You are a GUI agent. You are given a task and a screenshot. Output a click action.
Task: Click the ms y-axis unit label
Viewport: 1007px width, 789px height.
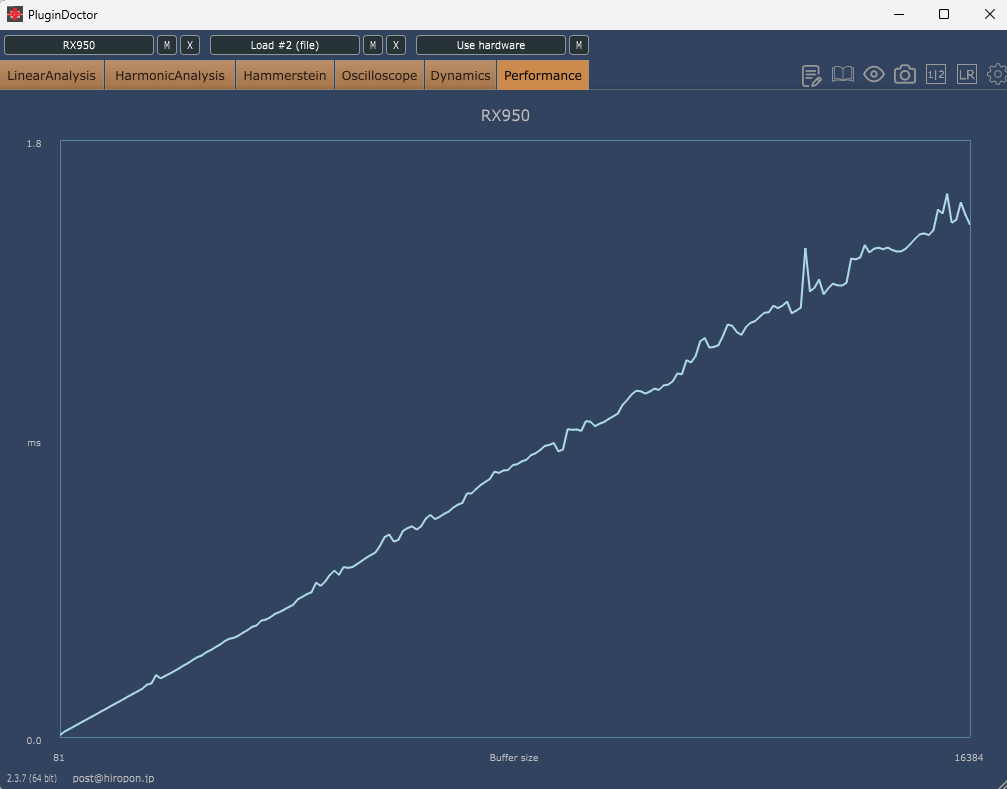pos(34,443)
